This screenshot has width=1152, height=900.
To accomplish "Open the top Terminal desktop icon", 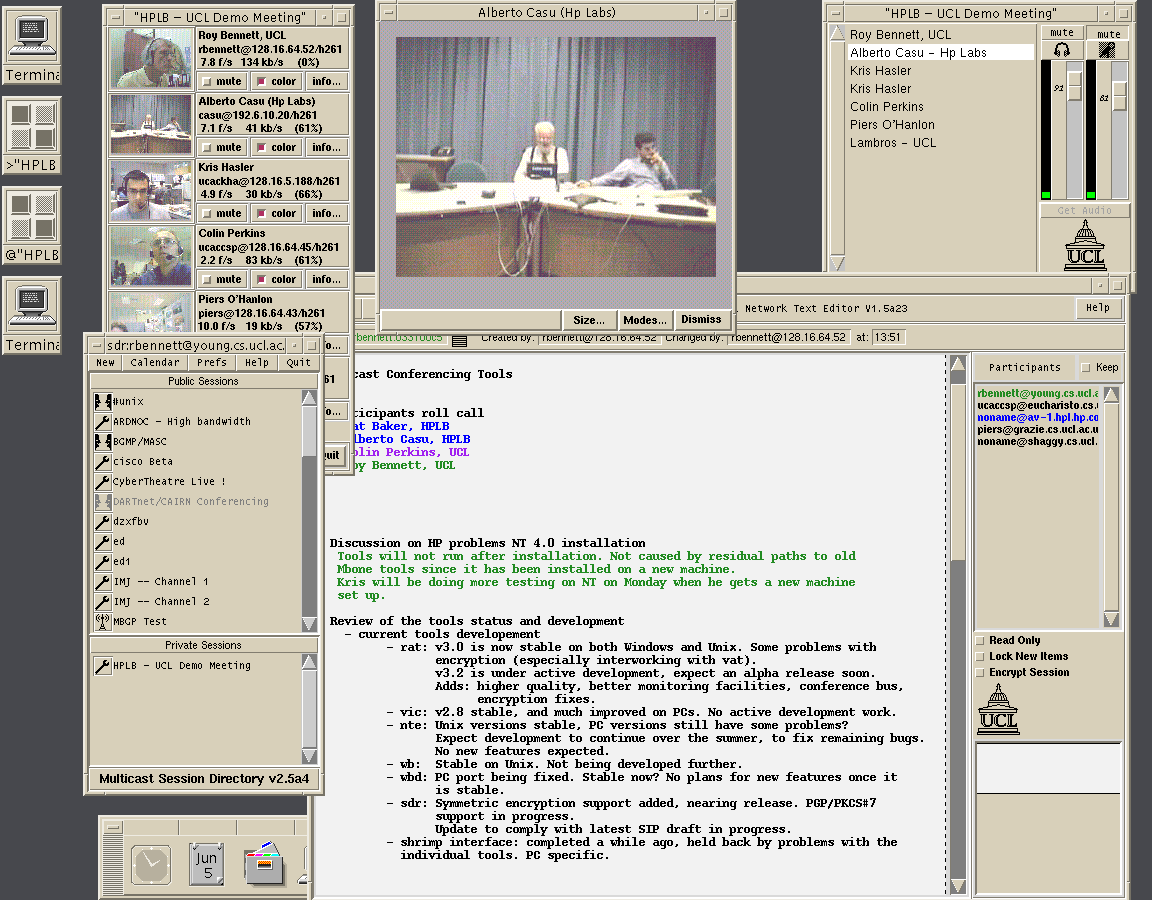I will click(32, 36).
